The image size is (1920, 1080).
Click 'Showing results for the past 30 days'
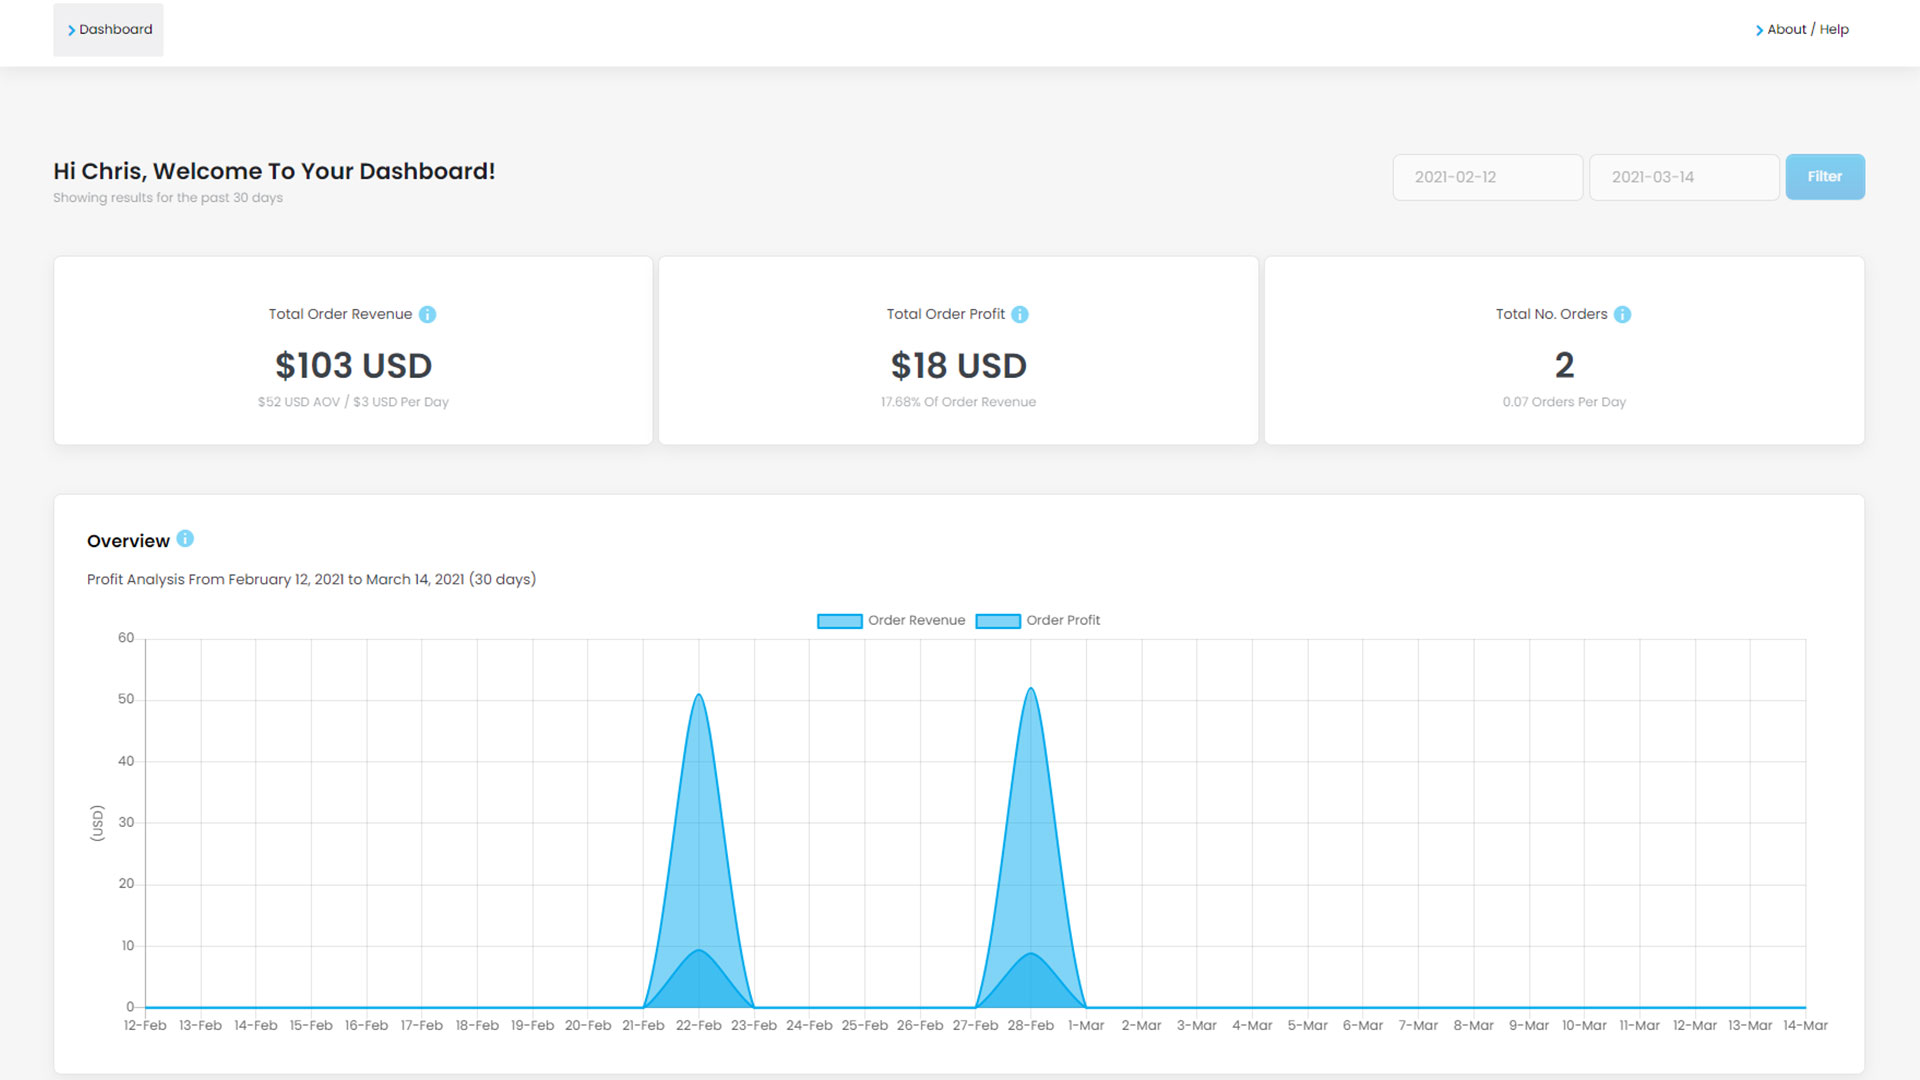[x=168, y=198]
